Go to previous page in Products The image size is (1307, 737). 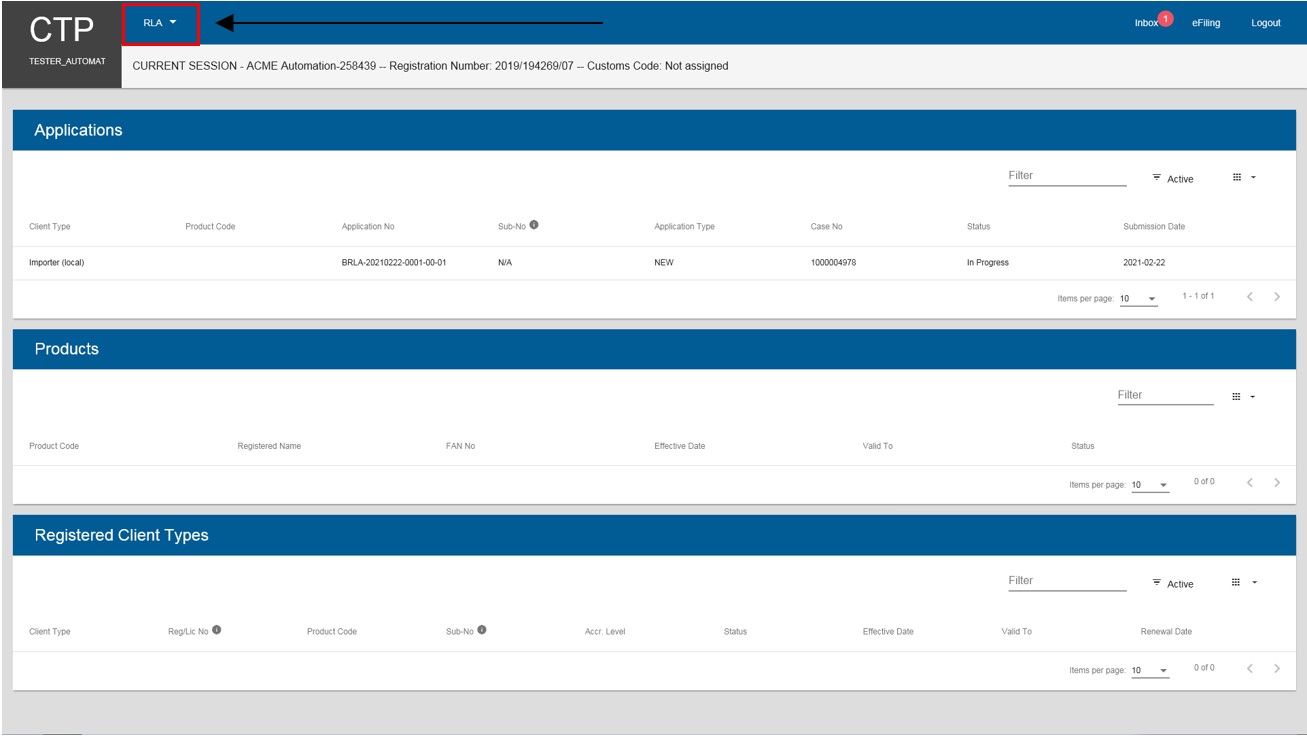coord(1250,483)
